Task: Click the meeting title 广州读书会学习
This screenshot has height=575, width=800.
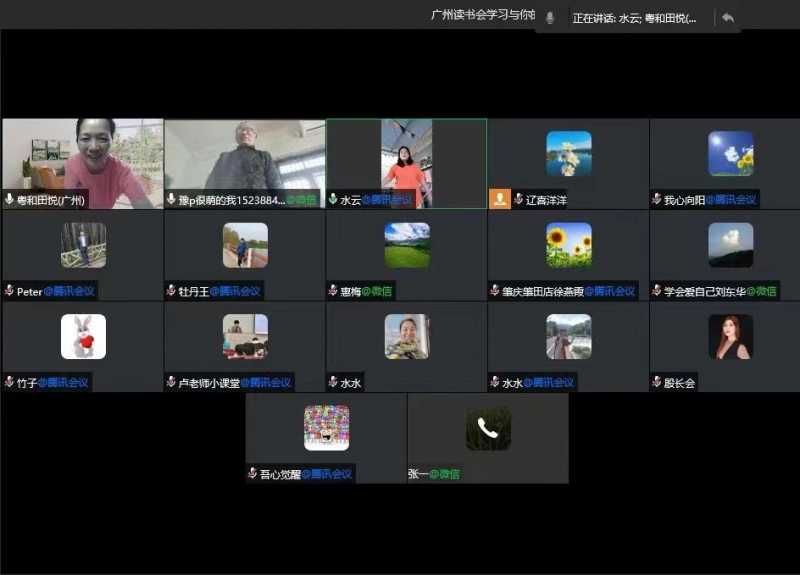Action: point(482,15)
